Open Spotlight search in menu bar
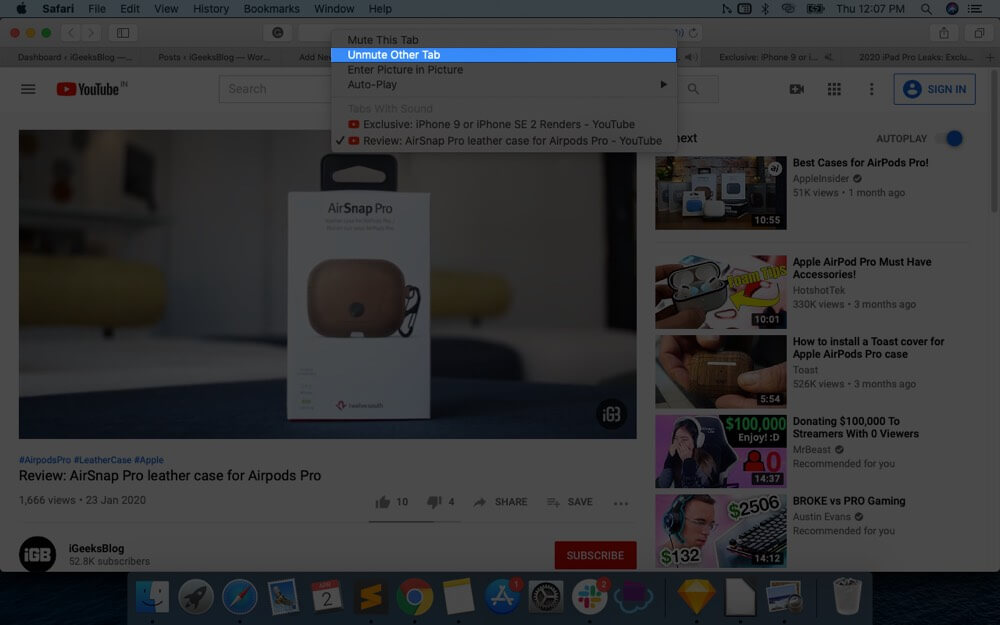 coord(926,9)
